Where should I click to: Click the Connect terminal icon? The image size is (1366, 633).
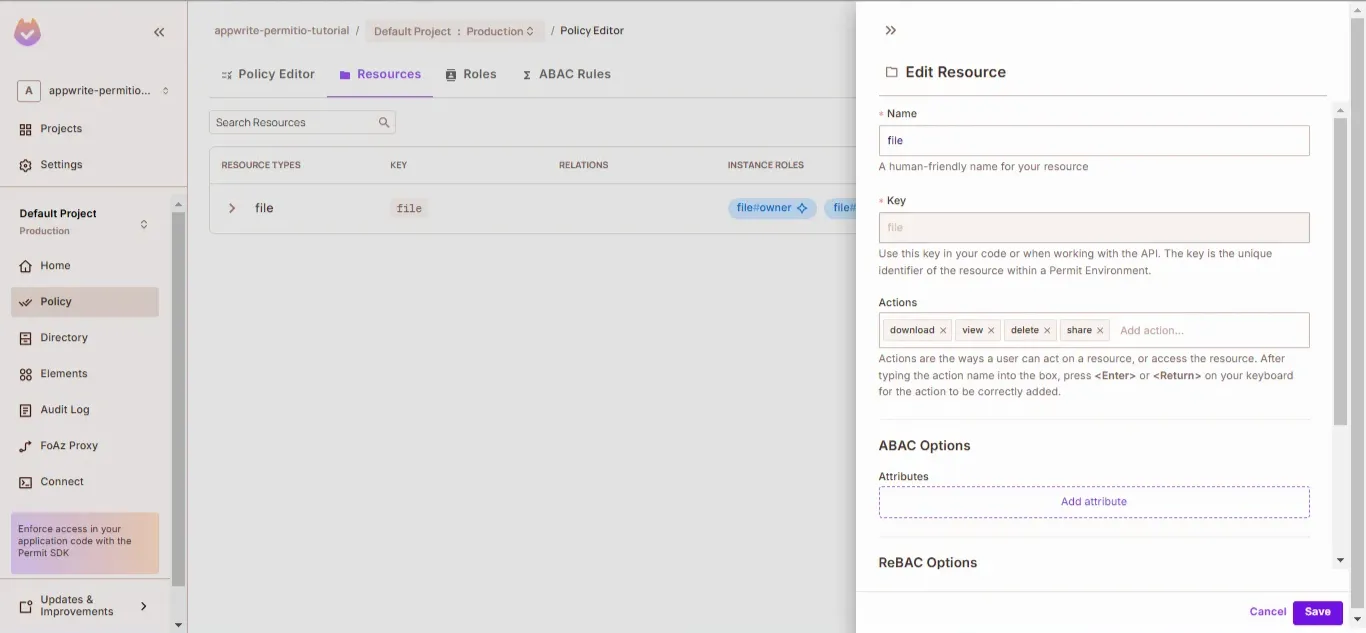coord(26,482)
